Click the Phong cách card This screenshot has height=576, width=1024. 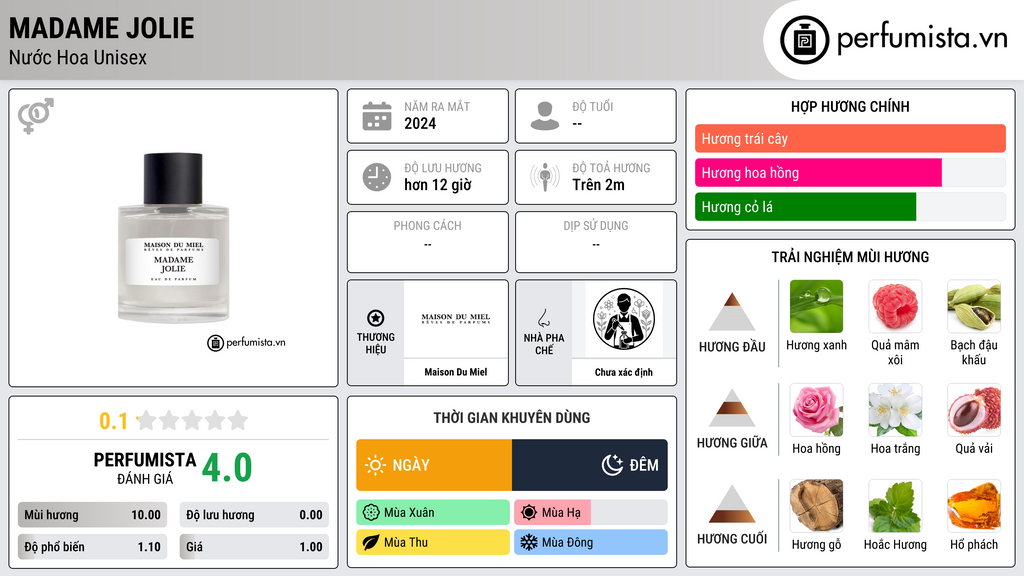coord(428,242)
